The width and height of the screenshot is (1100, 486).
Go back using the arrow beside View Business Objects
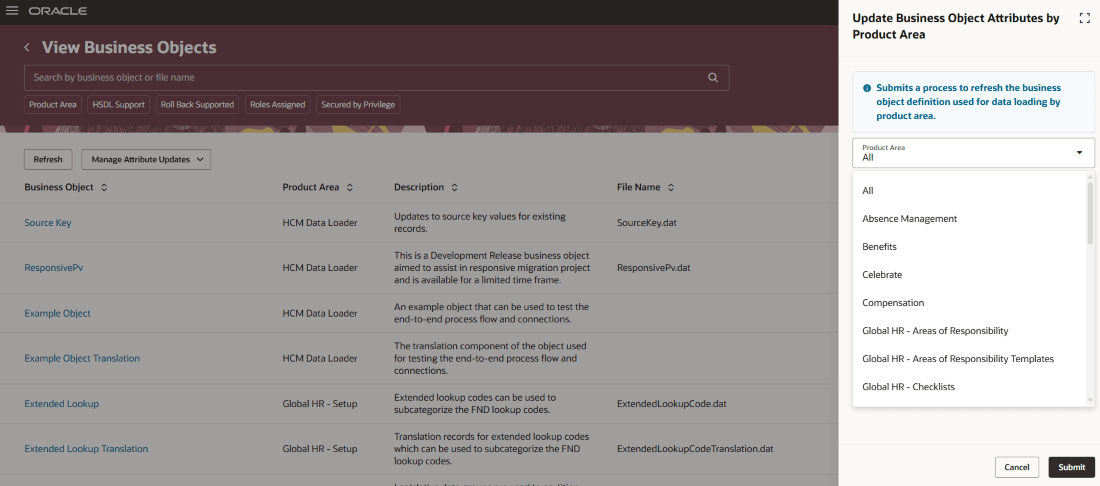27,48
